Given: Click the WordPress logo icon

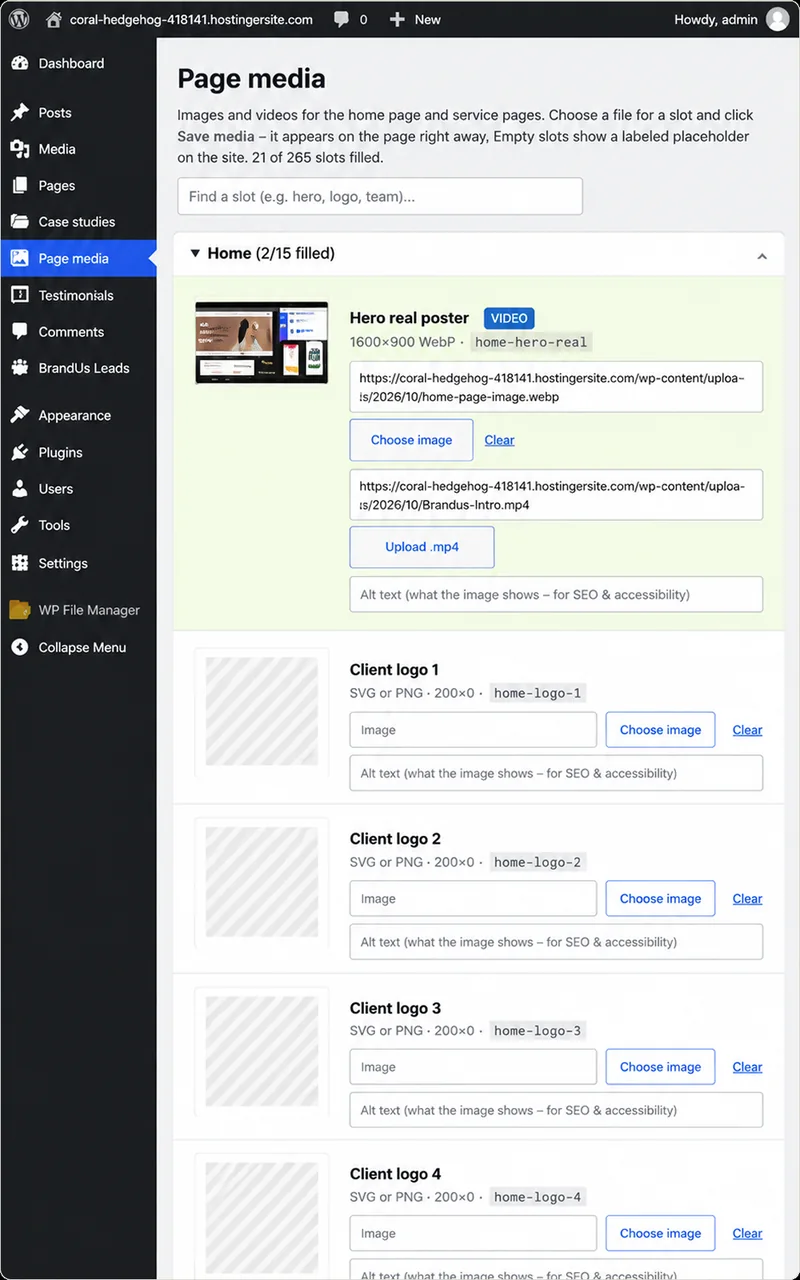Looking at the screenshot, I should tap(19, 19).
